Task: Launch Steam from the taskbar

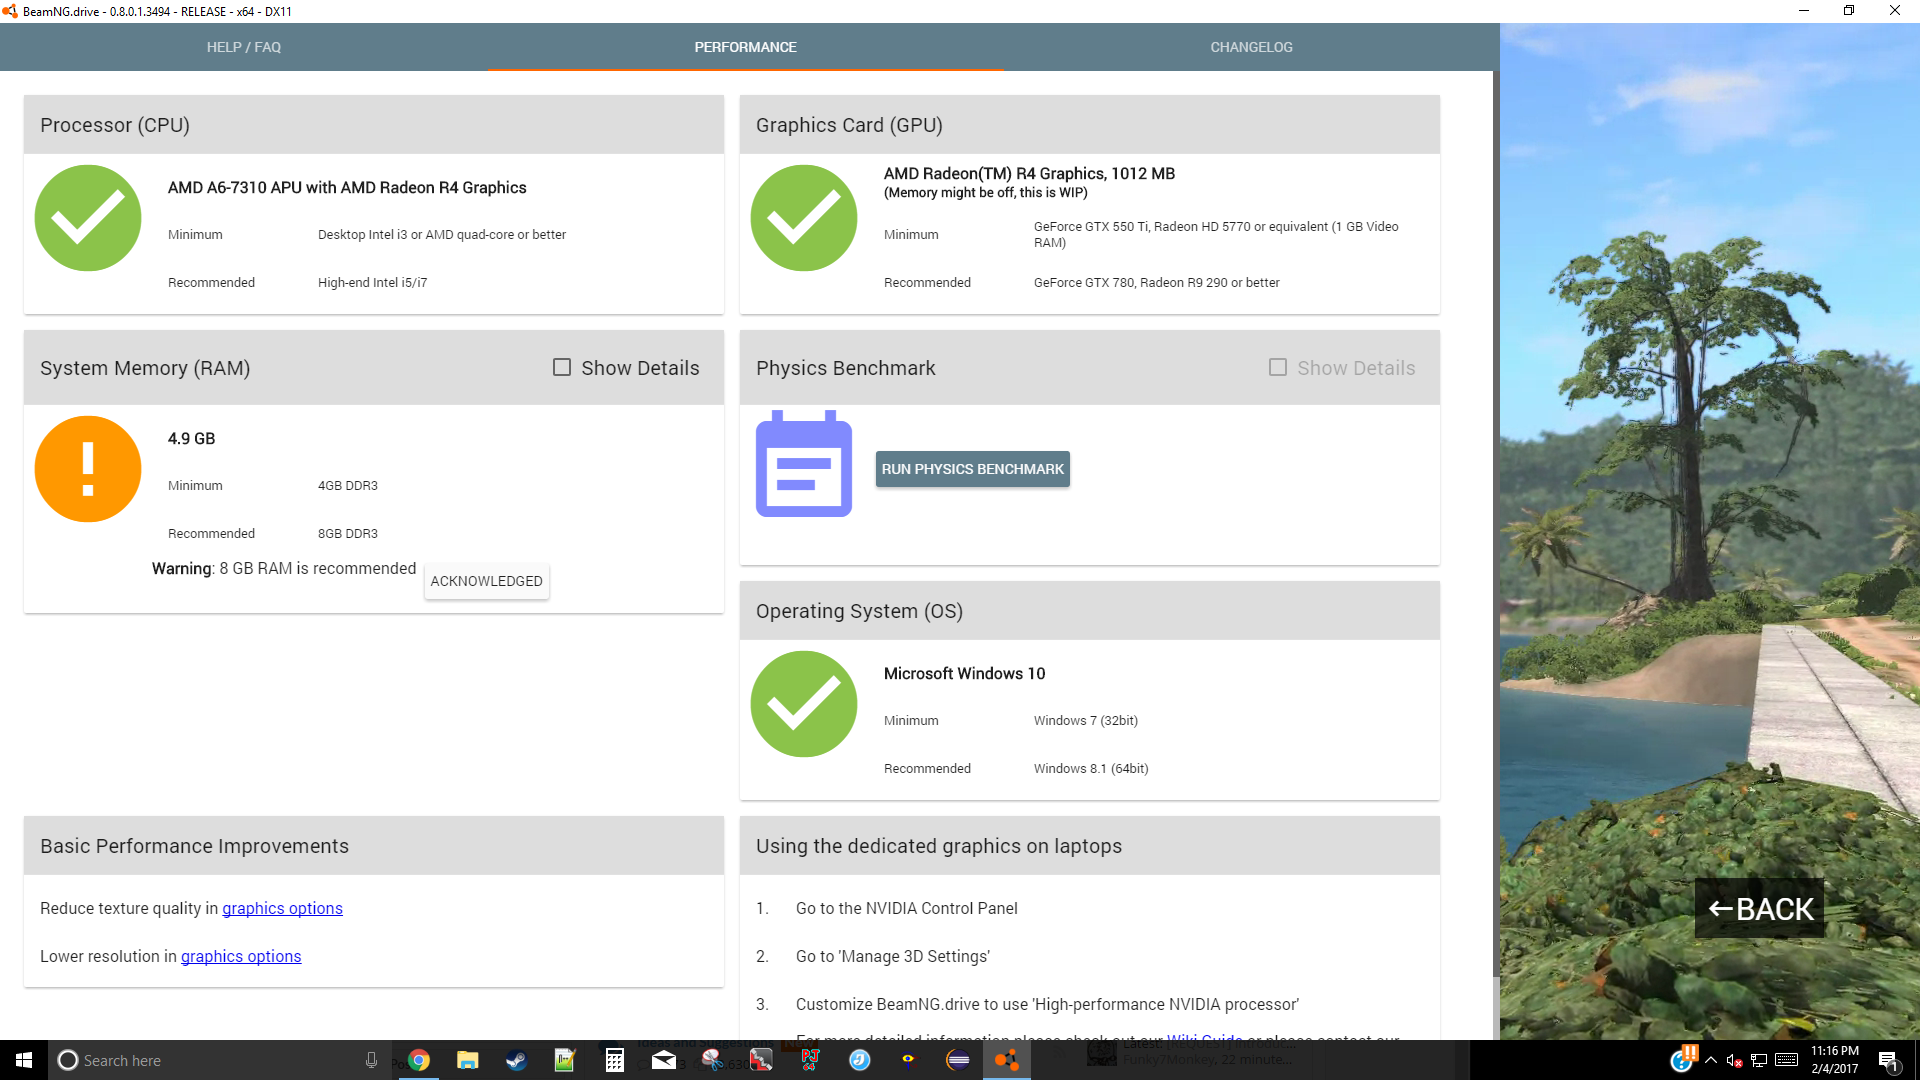Action: (516, 1060)
